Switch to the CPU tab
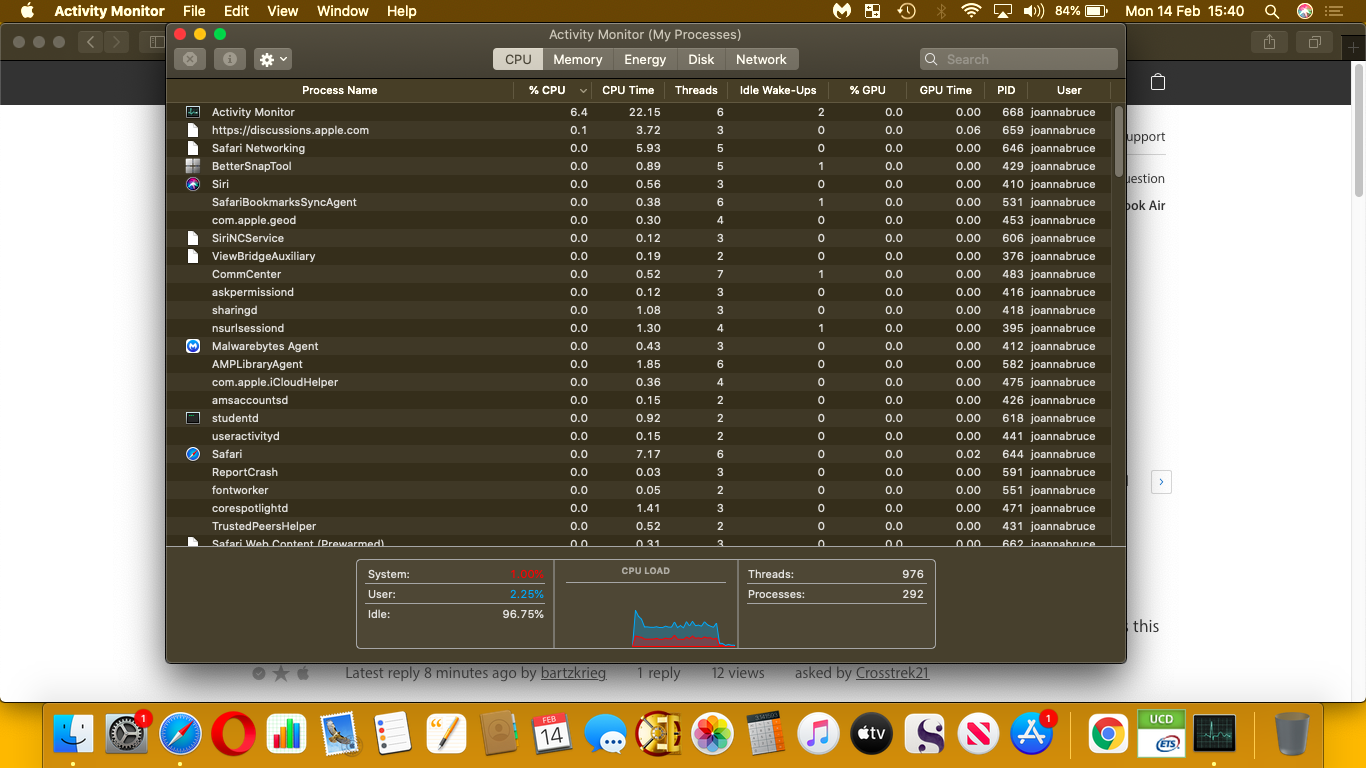This screenshot has height=768, width=1366. [518, 59]
